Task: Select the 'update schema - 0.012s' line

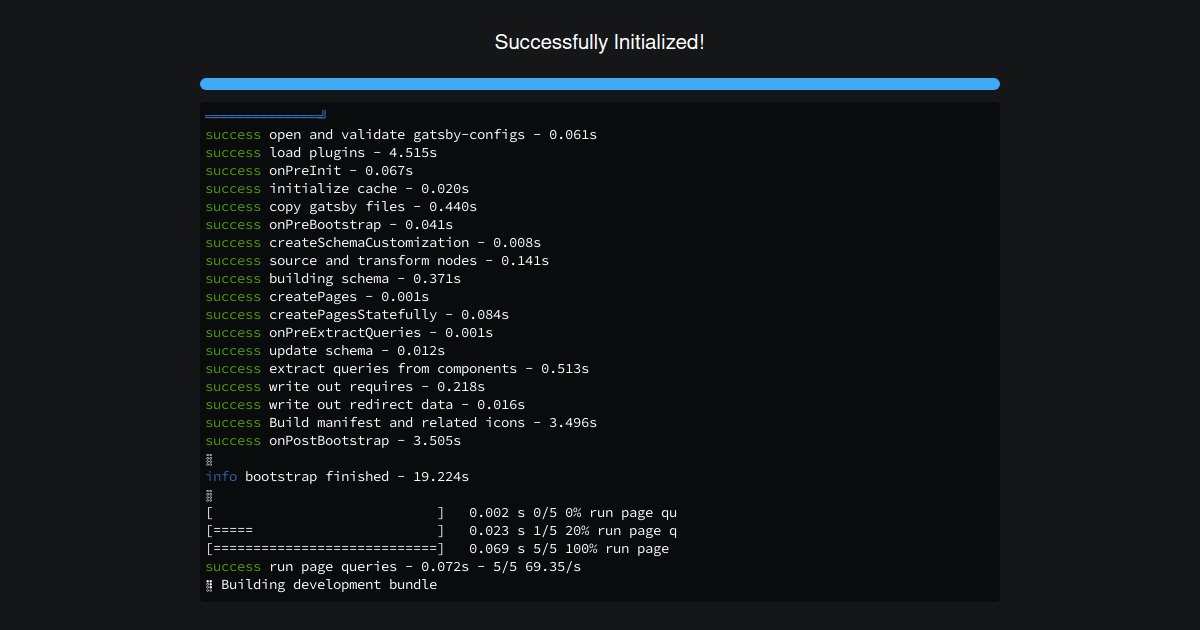Action: [x=325, y=350]
